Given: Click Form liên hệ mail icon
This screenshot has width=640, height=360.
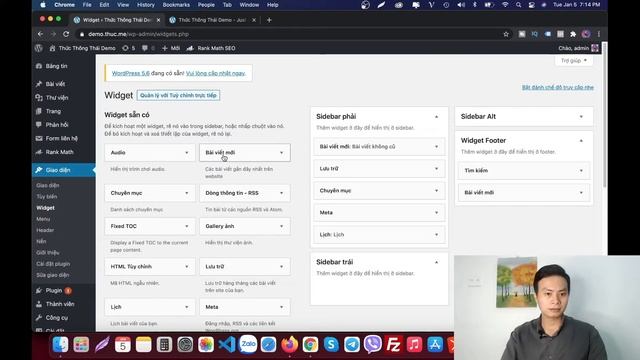Looking at the screenshot, I should tap(39, 138).
